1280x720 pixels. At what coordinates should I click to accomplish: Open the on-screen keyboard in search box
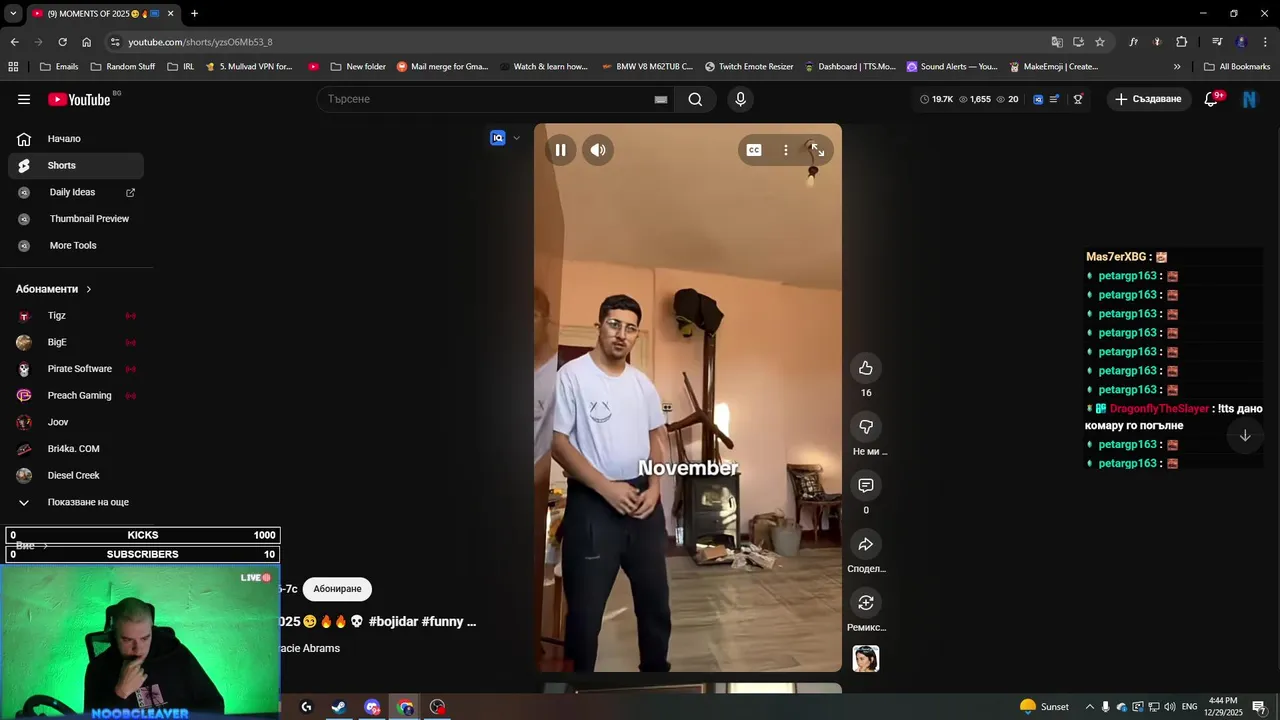pos(660,99)
